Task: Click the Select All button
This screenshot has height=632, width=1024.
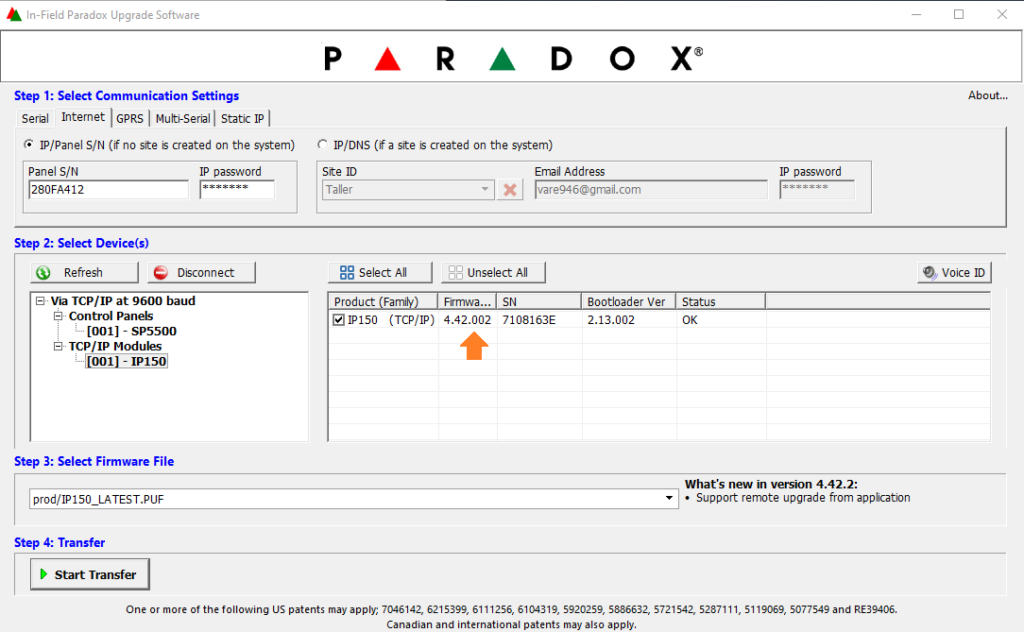Action: (380, 272)
